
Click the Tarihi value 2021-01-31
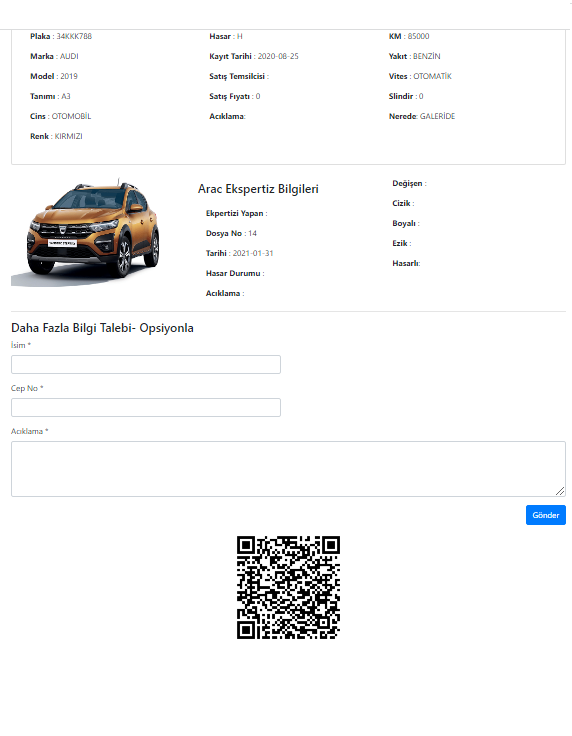253,253
